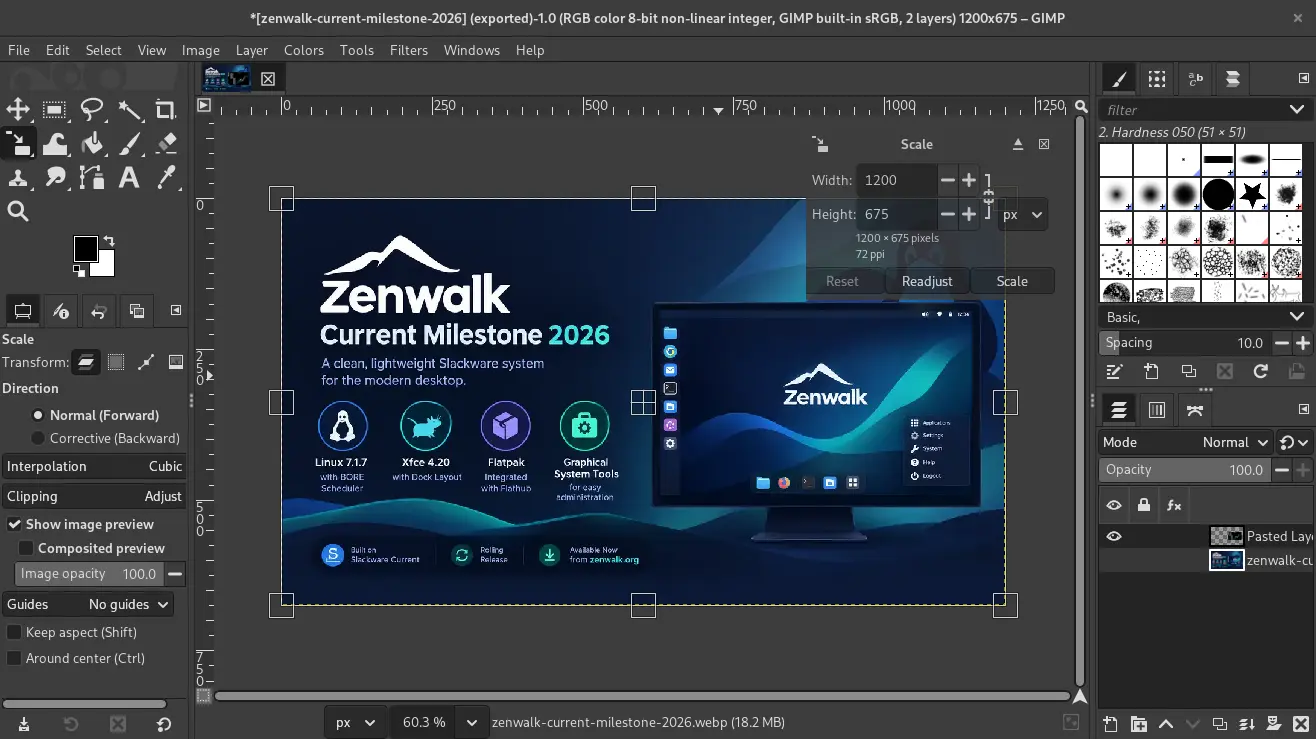Select the Paintbrush tool

coord(129,144)
